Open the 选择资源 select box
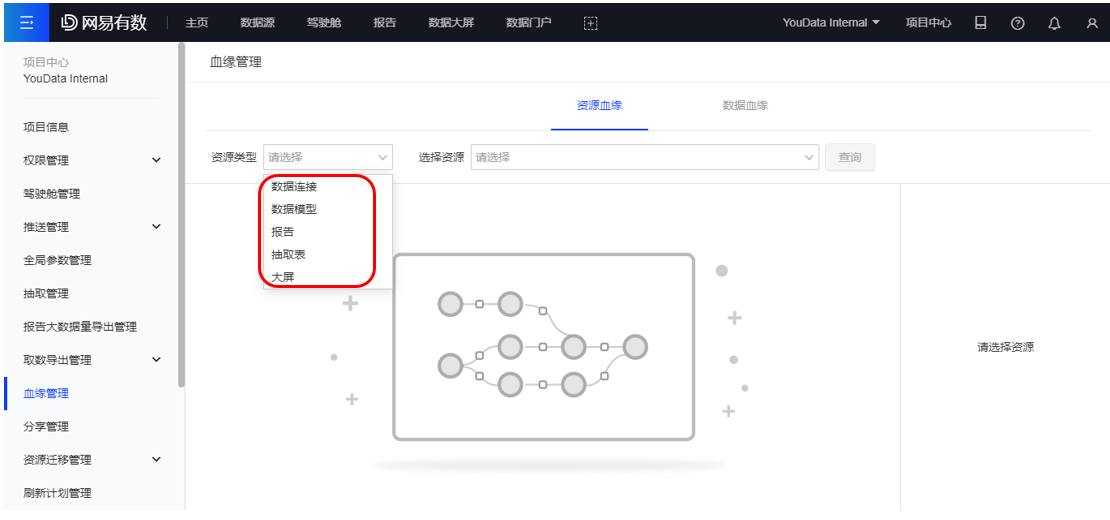 (x=645, y=157)
